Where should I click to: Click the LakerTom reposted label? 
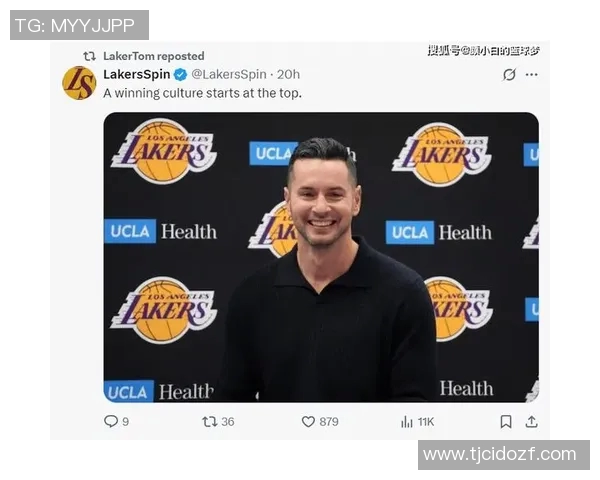(x=153, y=56)
